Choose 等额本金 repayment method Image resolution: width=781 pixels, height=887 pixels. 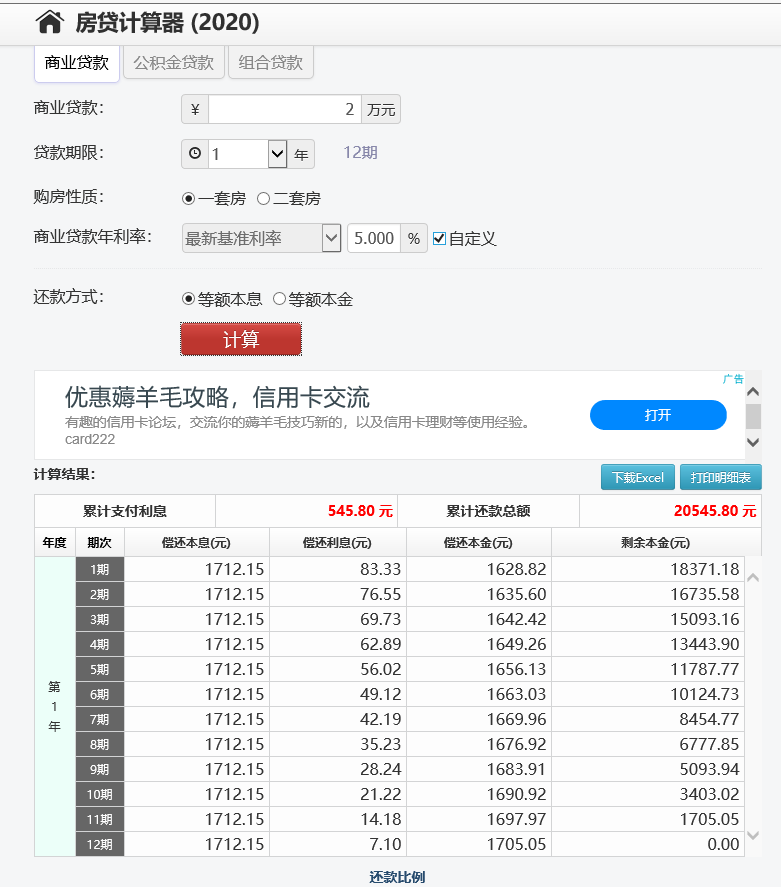(x=280, y=299)
